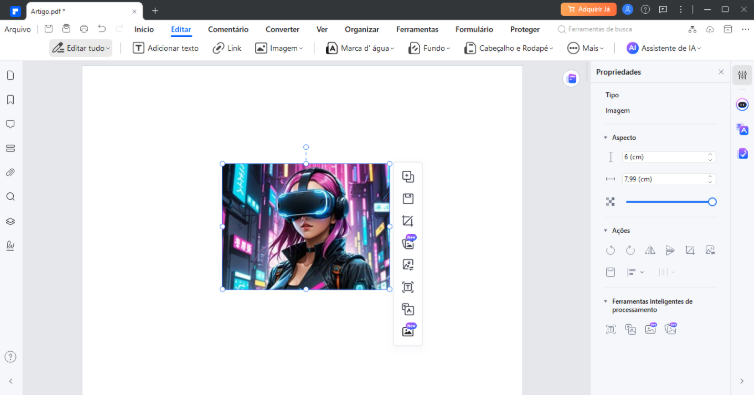Open the layers panel sidebar icon
The height and width of the screenshot is (395, 754).
(x=10, y=221)
